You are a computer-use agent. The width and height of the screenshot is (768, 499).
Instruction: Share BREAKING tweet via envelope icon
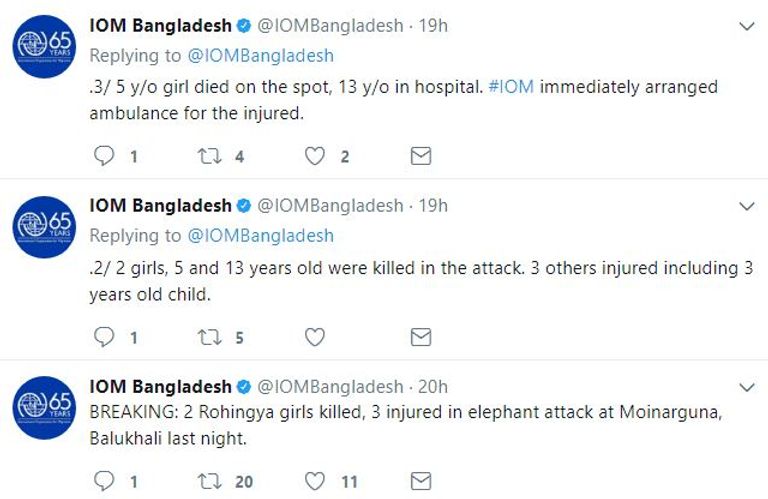(x=421, y=481)
